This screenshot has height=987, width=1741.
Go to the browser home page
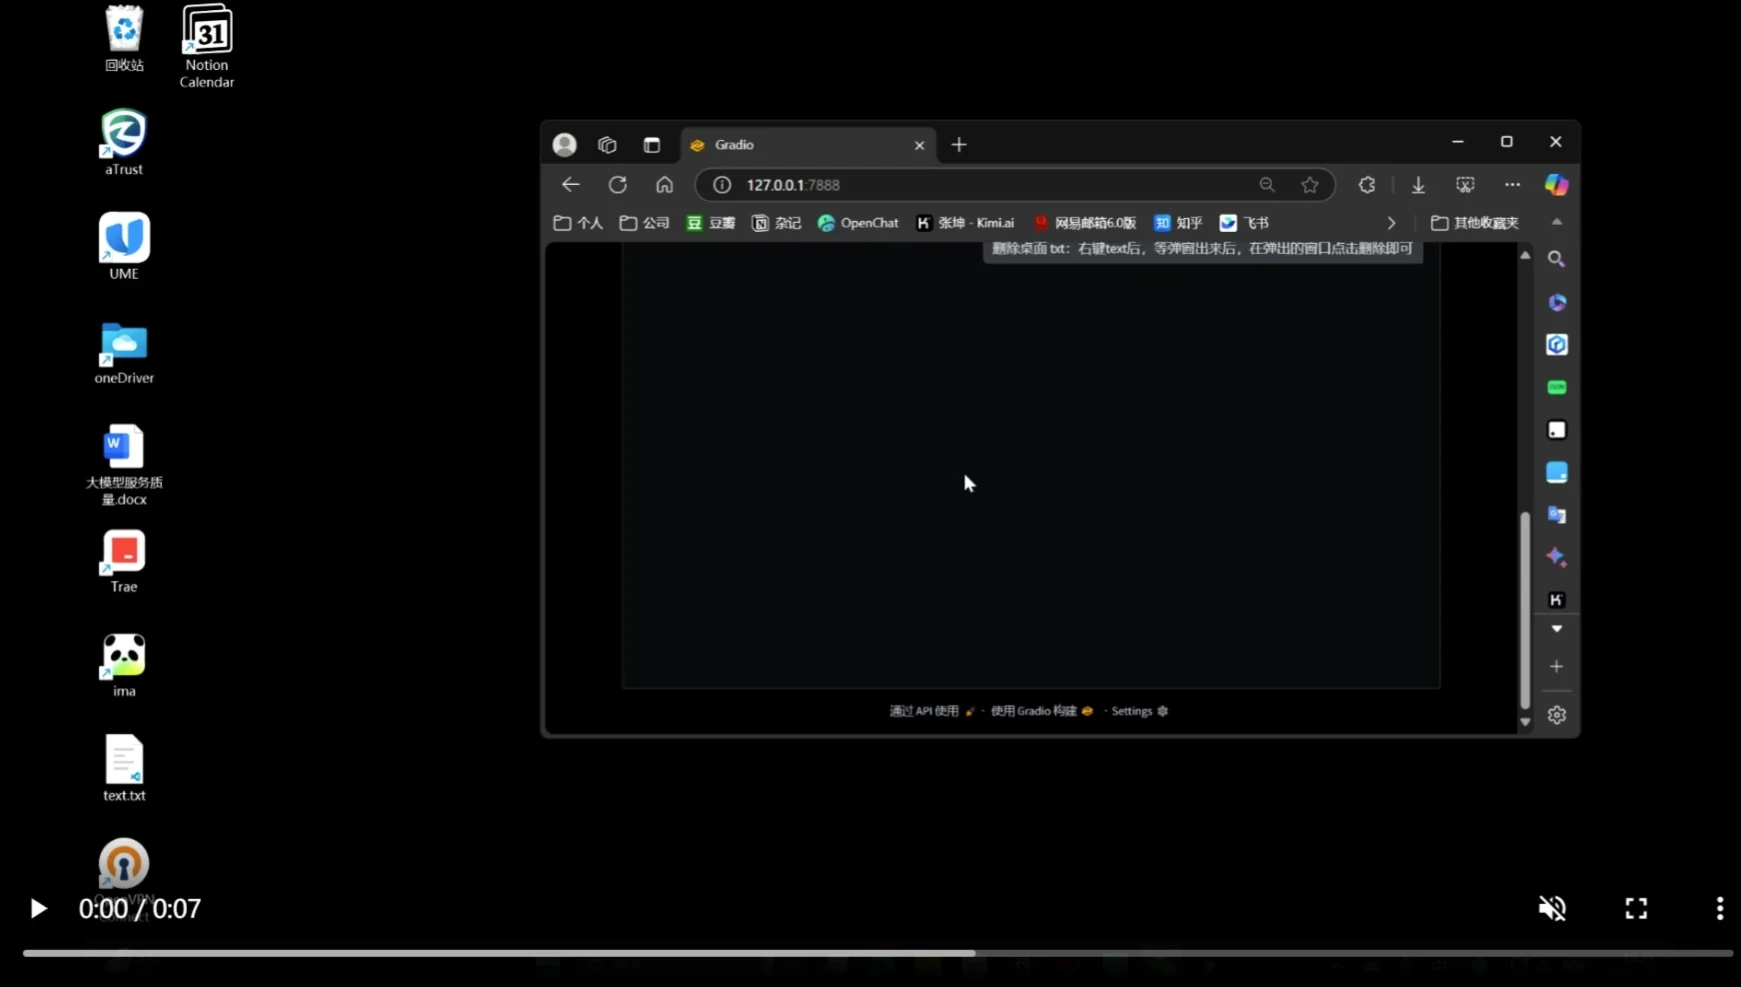665,185
